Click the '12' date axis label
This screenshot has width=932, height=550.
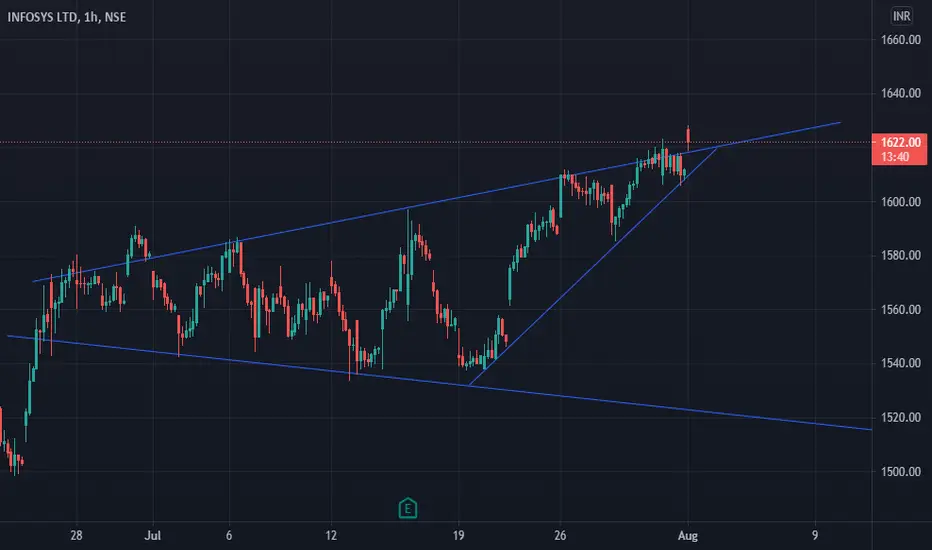[x=331, y=535]
